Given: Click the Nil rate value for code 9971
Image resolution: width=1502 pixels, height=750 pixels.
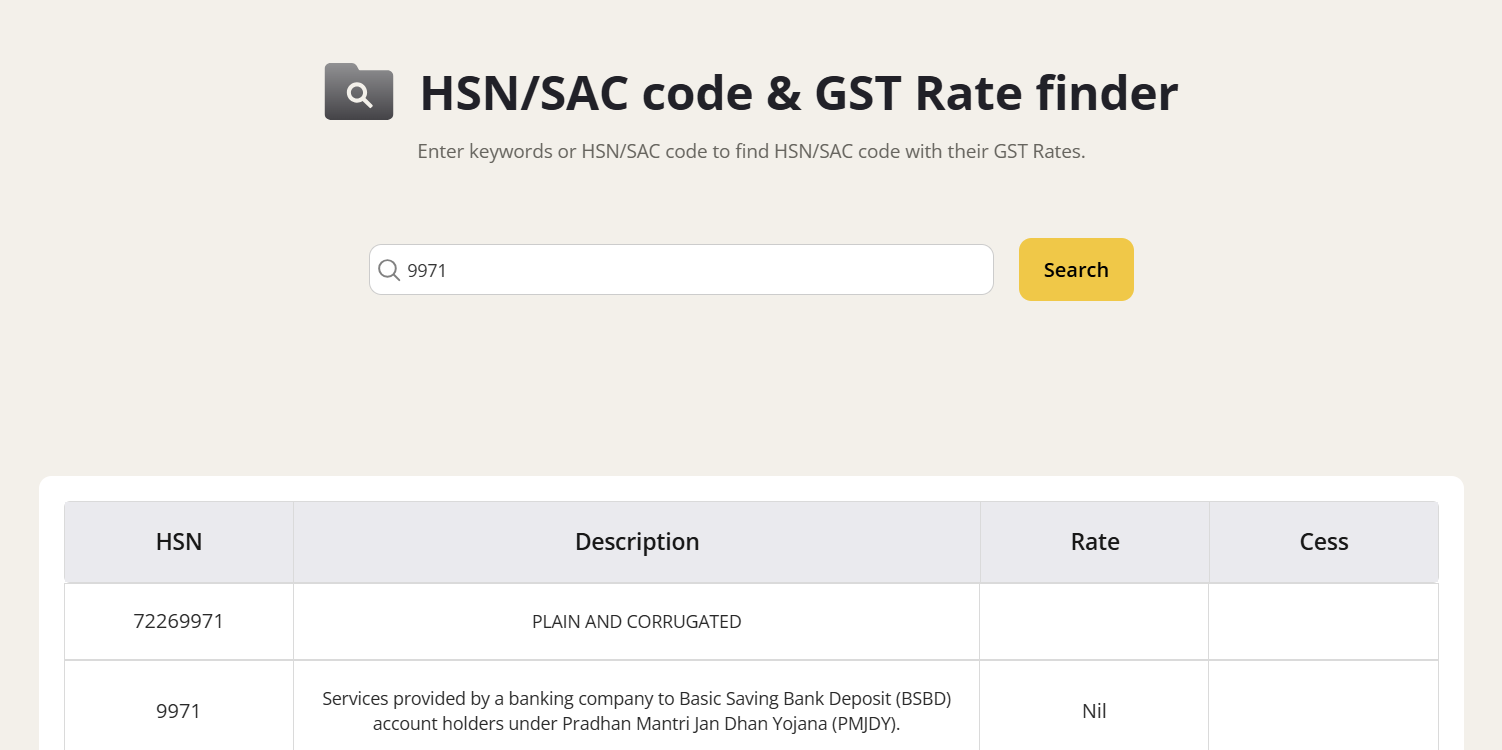Looking at the screenshot, I should click(1094, 710).
